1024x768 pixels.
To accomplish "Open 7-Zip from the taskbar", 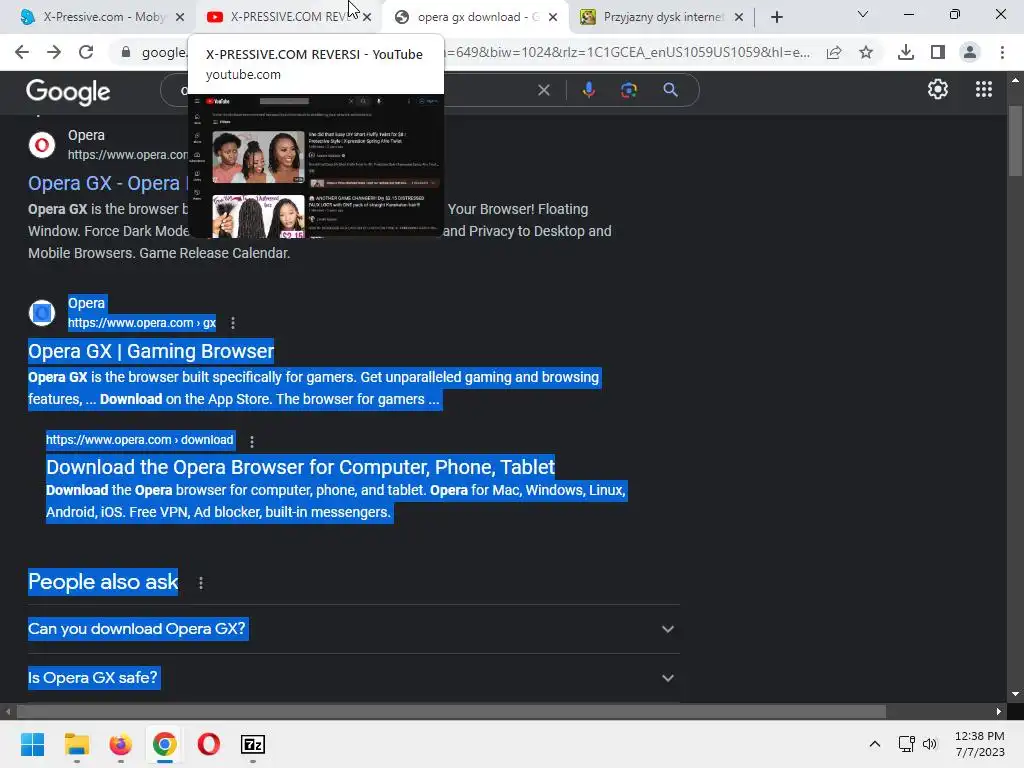I will pyautogui.click(x=253, y=744).
